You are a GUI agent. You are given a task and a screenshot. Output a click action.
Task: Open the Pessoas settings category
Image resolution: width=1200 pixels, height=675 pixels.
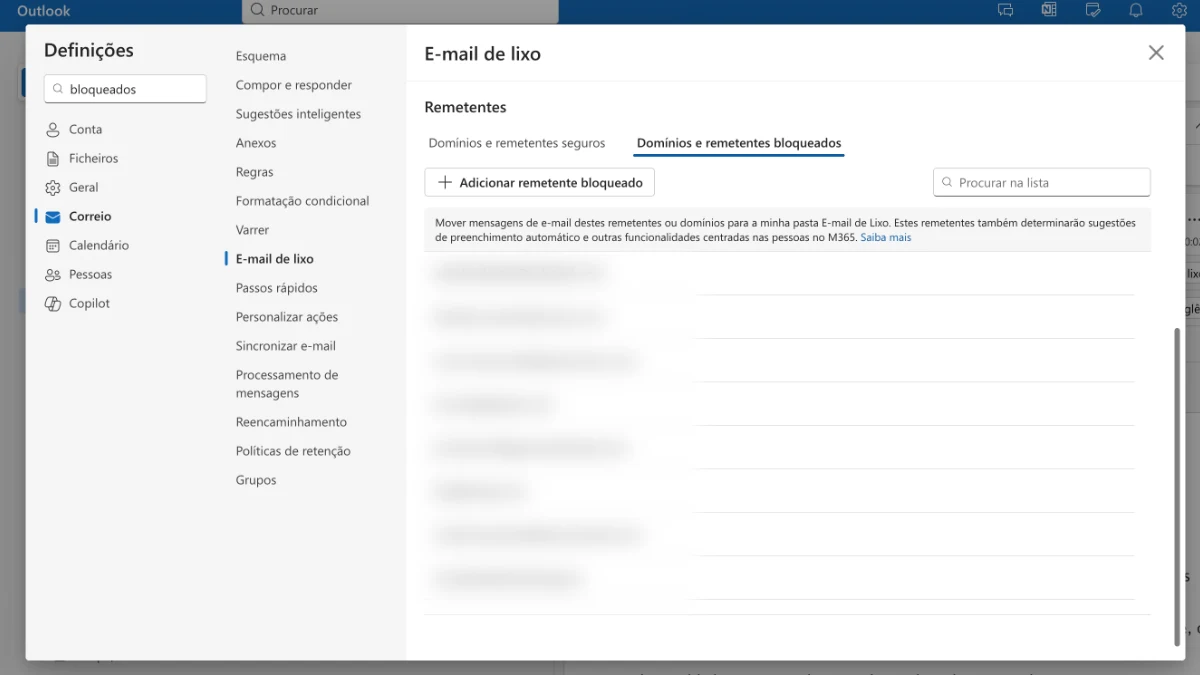90,274
